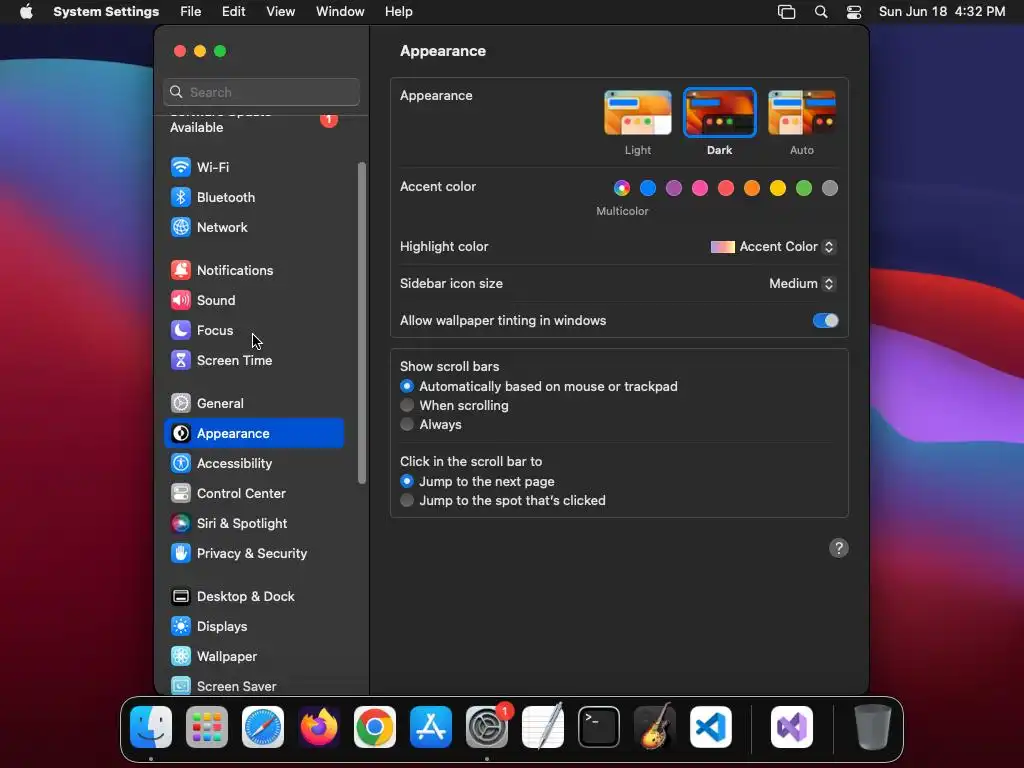Launch Visual Studio Code from the Dock
This screenshot has width=1024, height=768.
click(711, 727)
